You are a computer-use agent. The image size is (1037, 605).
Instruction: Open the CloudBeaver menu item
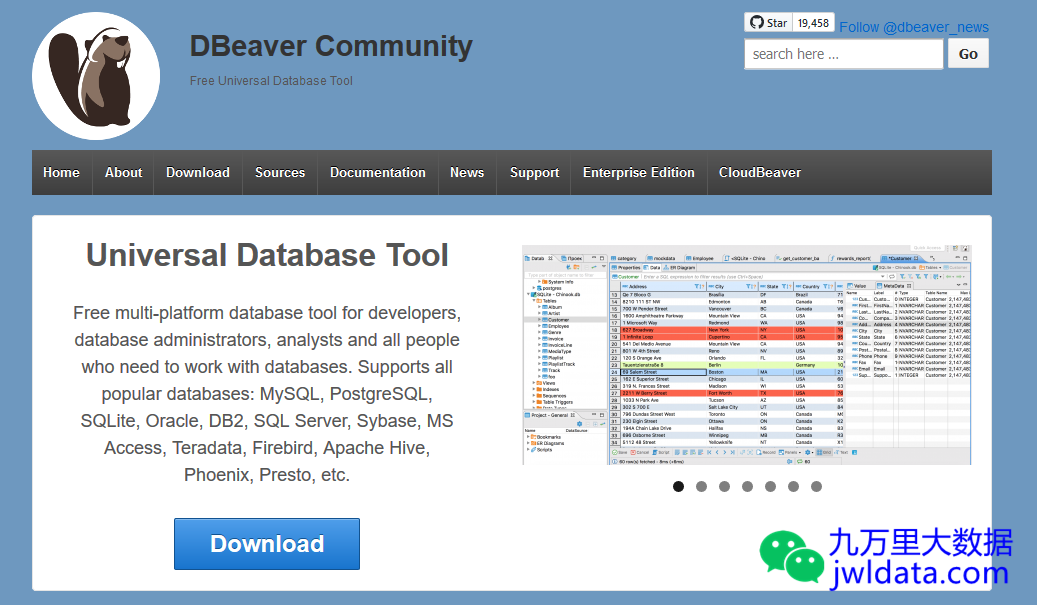(x=760, y=173)
